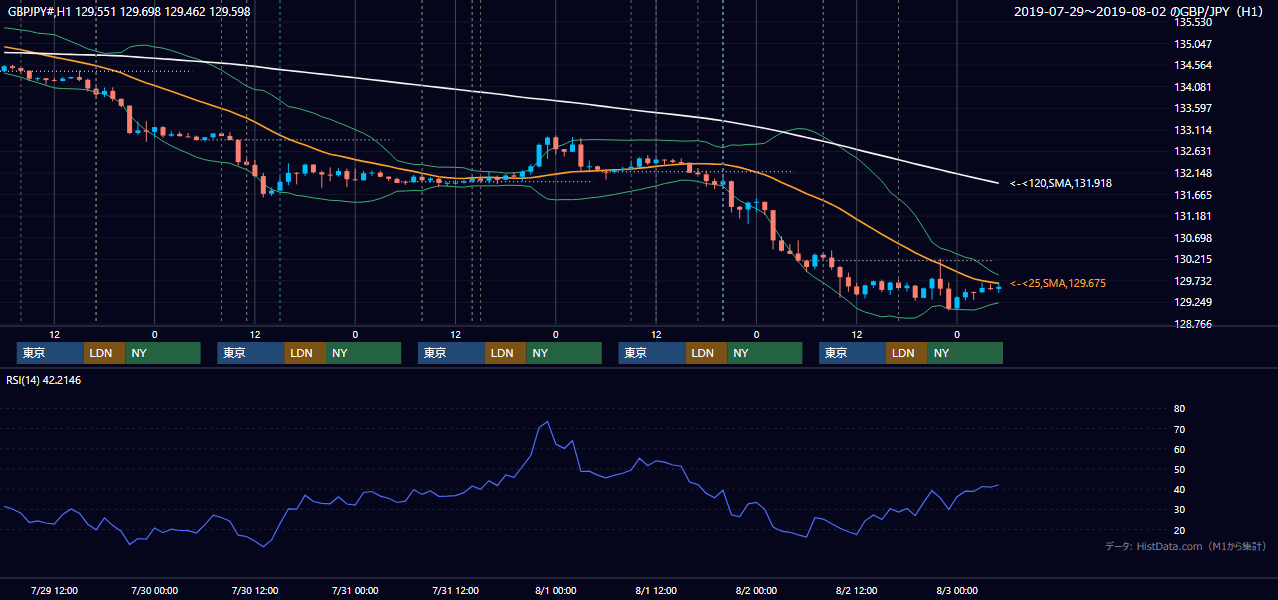Select the 8/1 00:00 time label
Image resolution: width=1278 pixels, height=600 pixels.
555,590
